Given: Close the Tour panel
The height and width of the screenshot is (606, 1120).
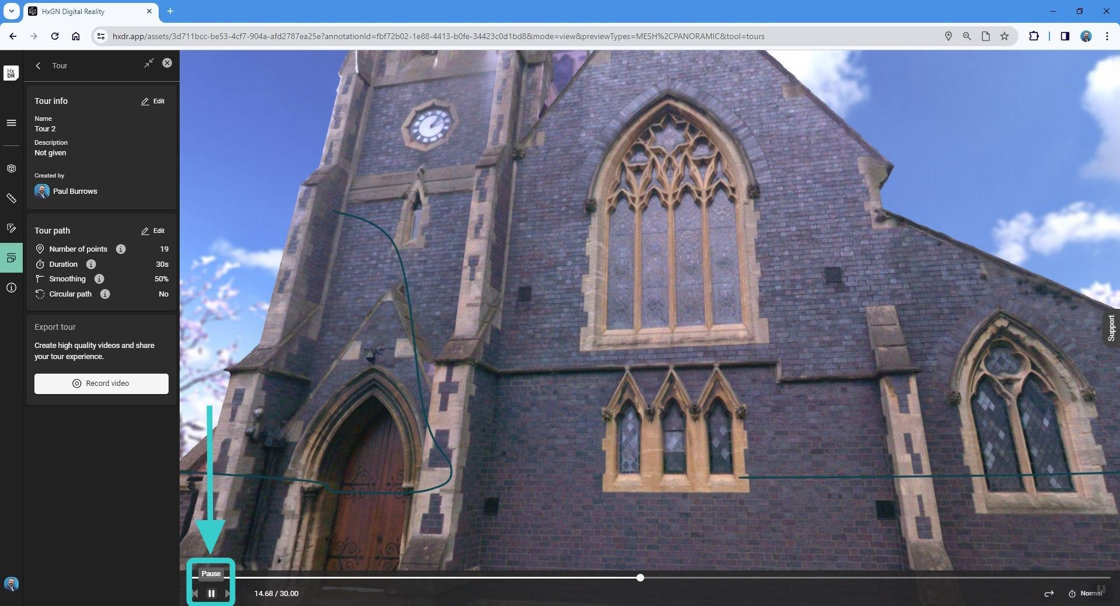Looking at the screenshot, I should pos(167,63).
